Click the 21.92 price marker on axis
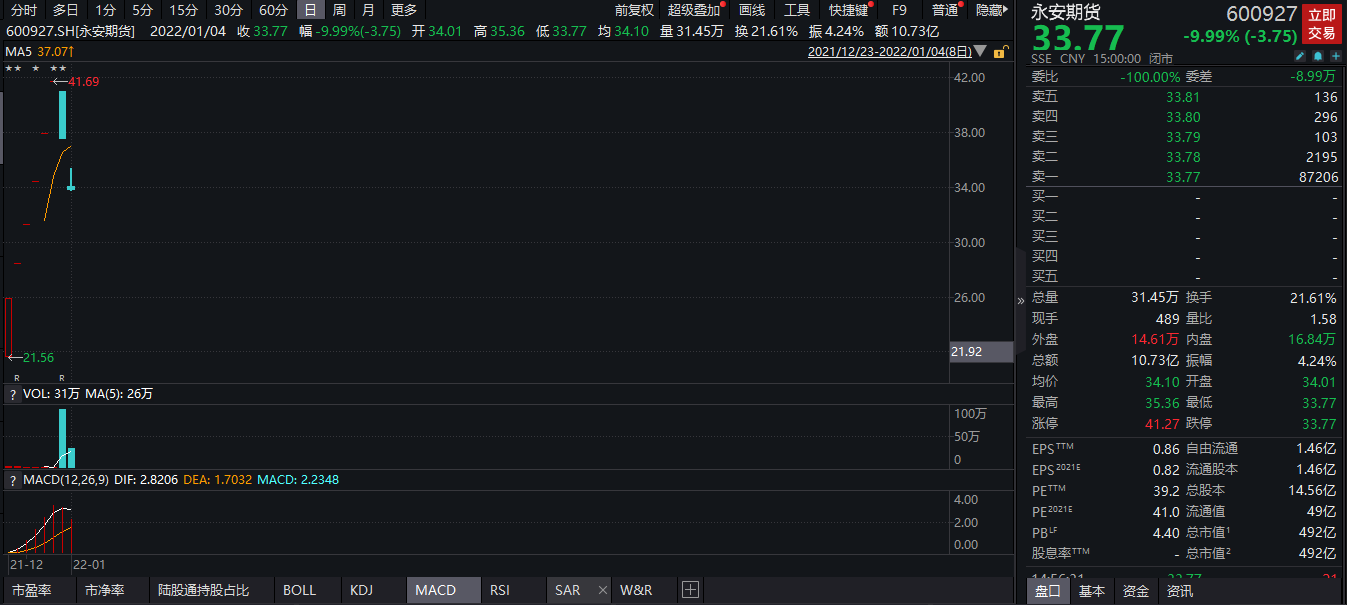 click(x=967, y=351)
